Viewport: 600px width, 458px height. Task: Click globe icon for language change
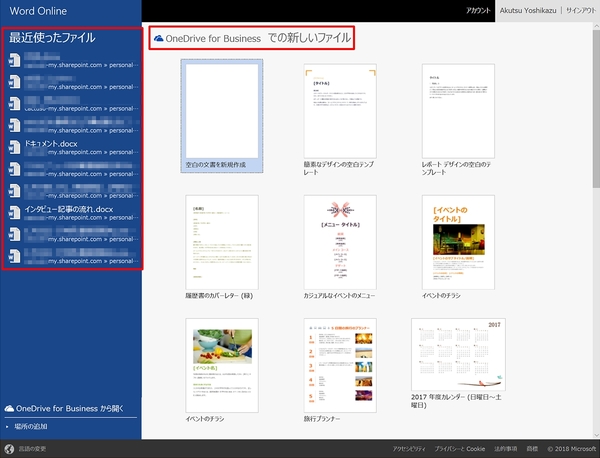[x=9, y=449]
